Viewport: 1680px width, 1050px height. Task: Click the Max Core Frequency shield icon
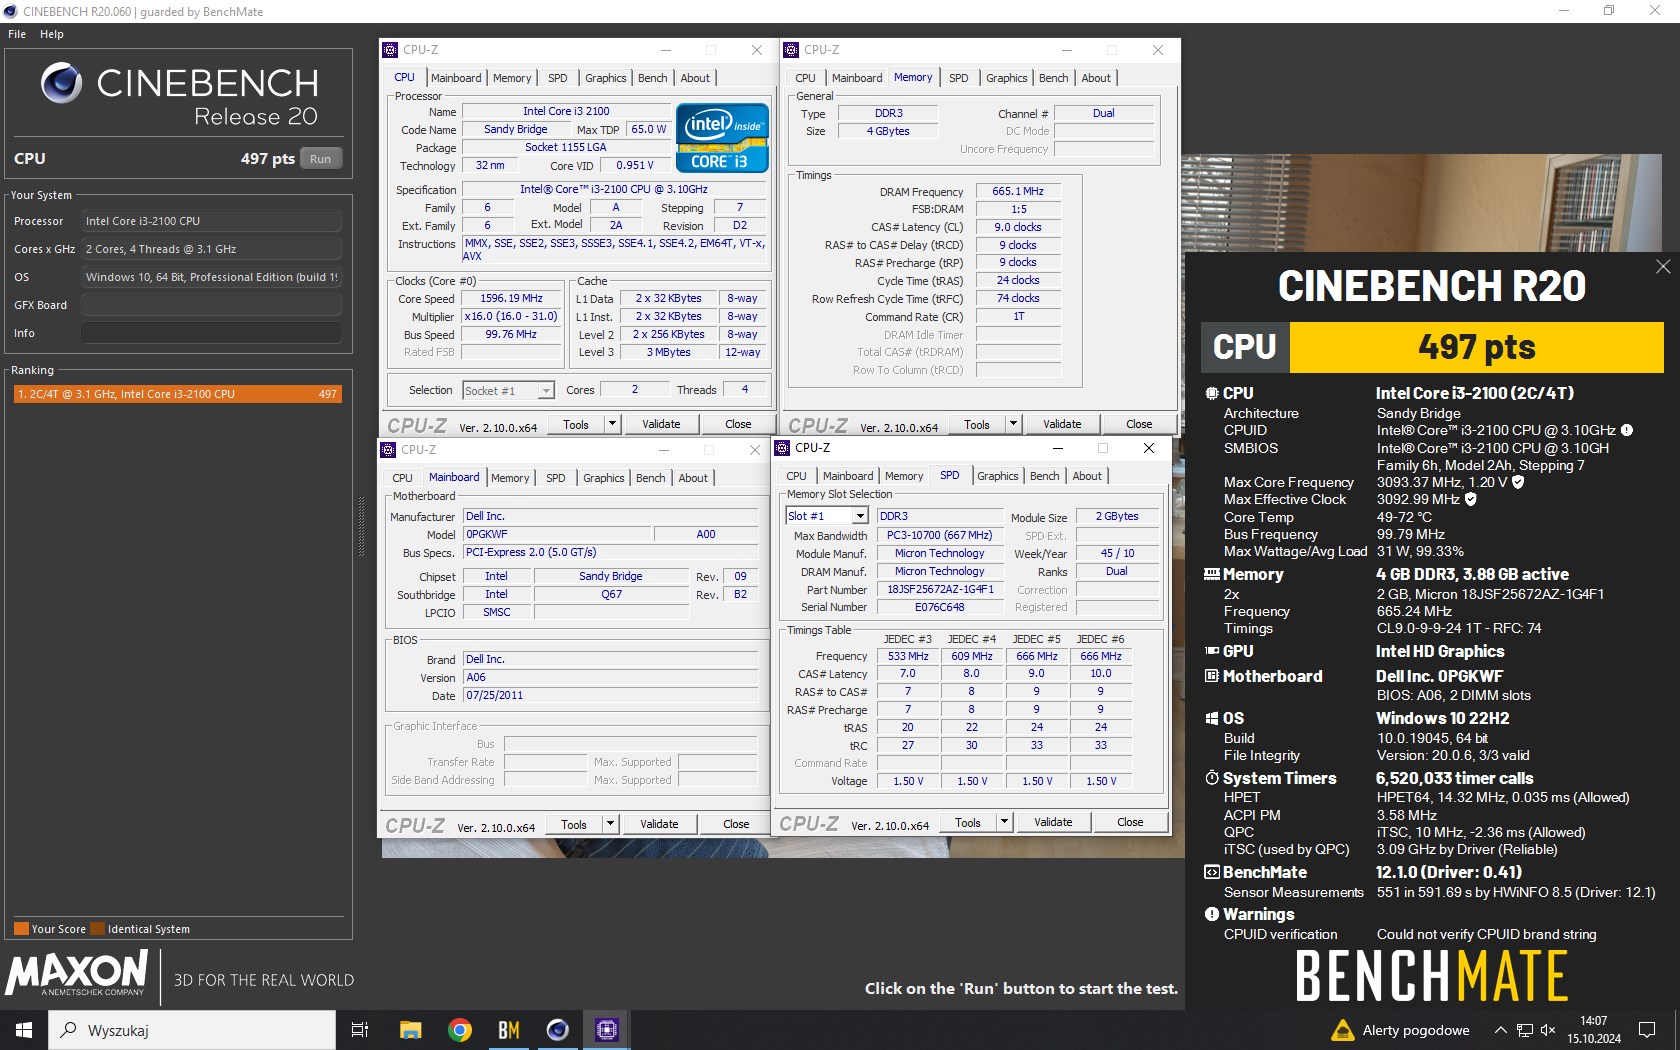[x=1518, y=482]
